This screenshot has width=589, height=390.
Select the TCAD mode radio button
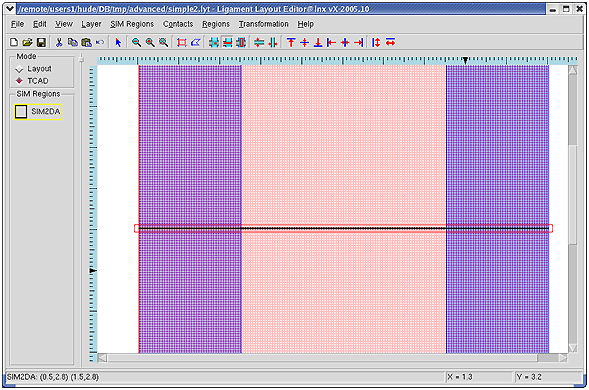click(19, 81)
